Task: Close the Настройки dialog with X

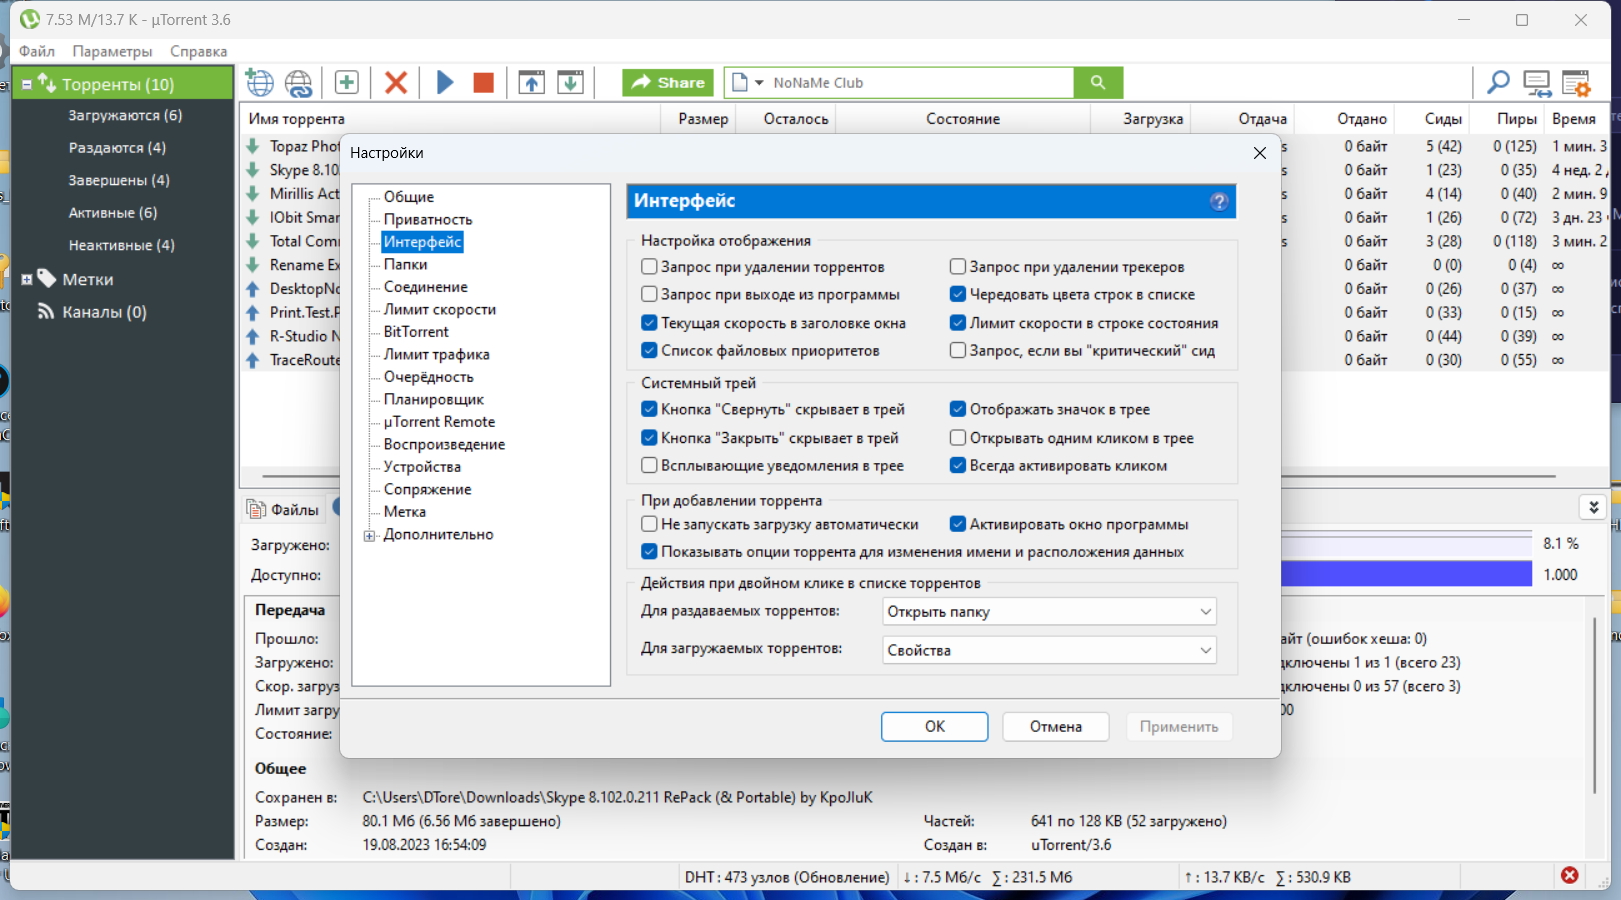Action: pos(1260,153)
